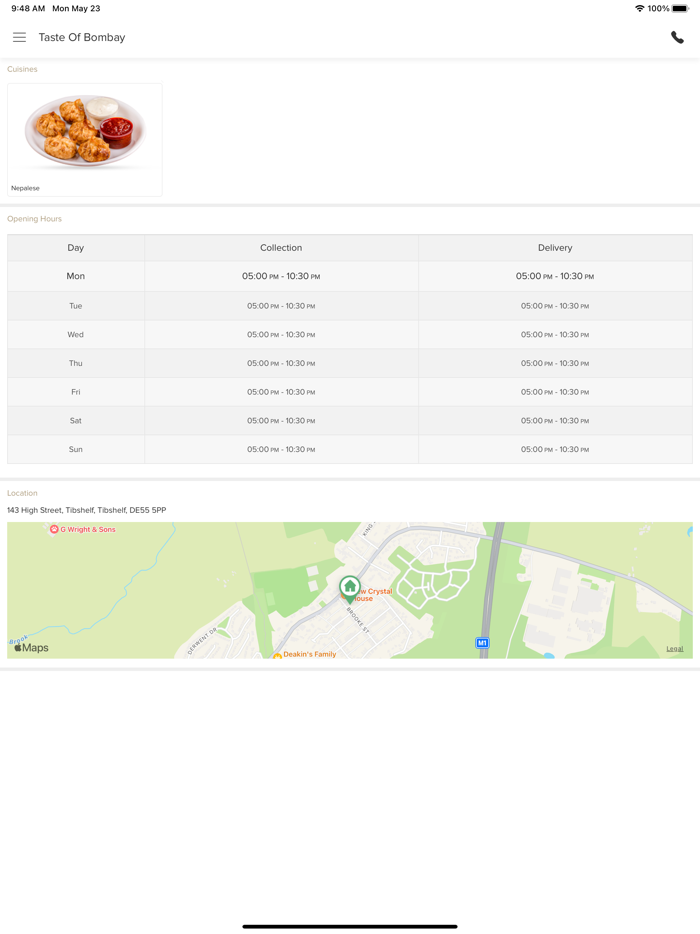This screenshot has height=934, width=700.
Task: Tap Wednesday's collection time cell
Action: point(281,335)
